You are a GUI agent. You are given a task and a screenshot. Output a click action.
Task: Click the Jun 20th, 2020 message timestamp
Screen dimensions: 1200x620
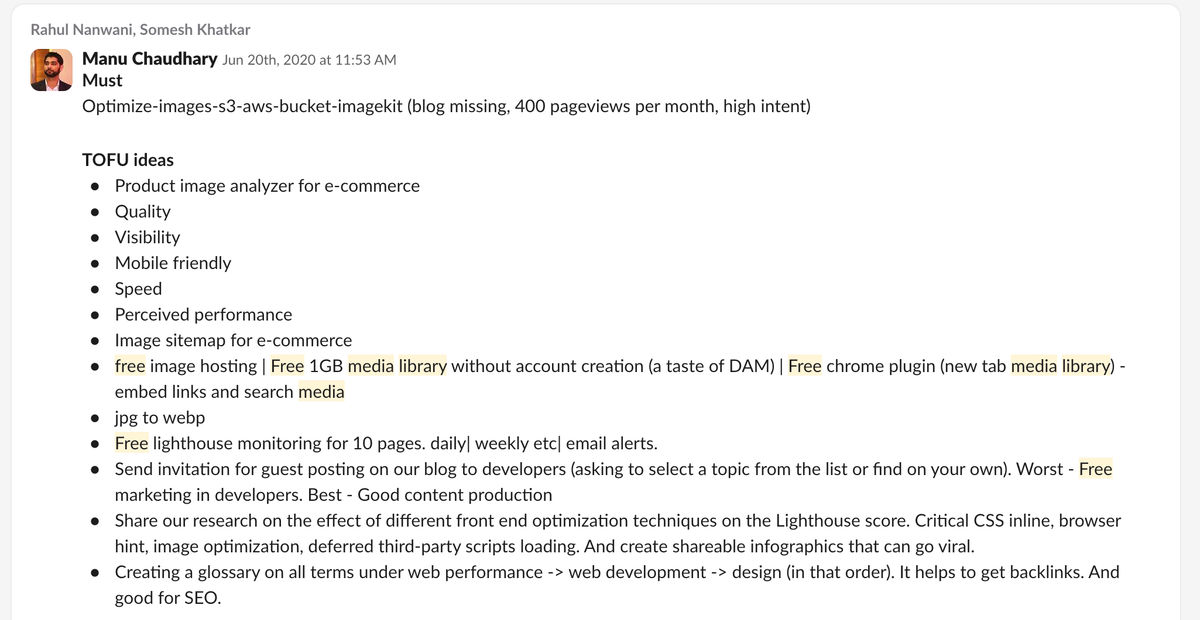coord(309,60)
